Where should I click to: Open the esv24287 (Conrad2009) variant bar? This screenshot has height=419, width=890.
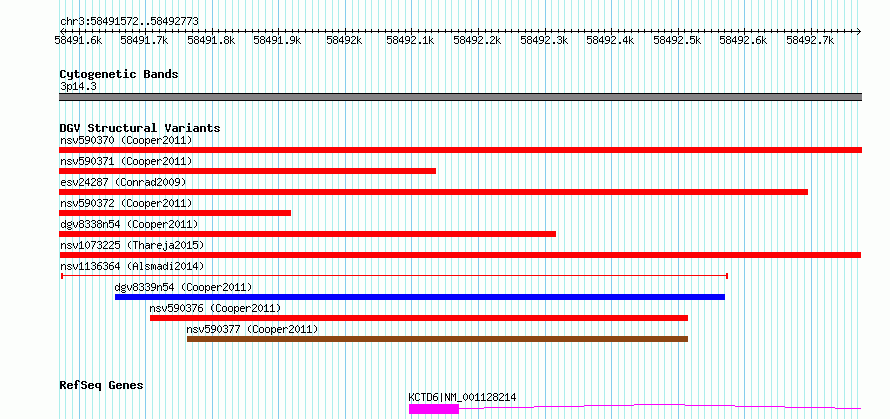[433, 192]
